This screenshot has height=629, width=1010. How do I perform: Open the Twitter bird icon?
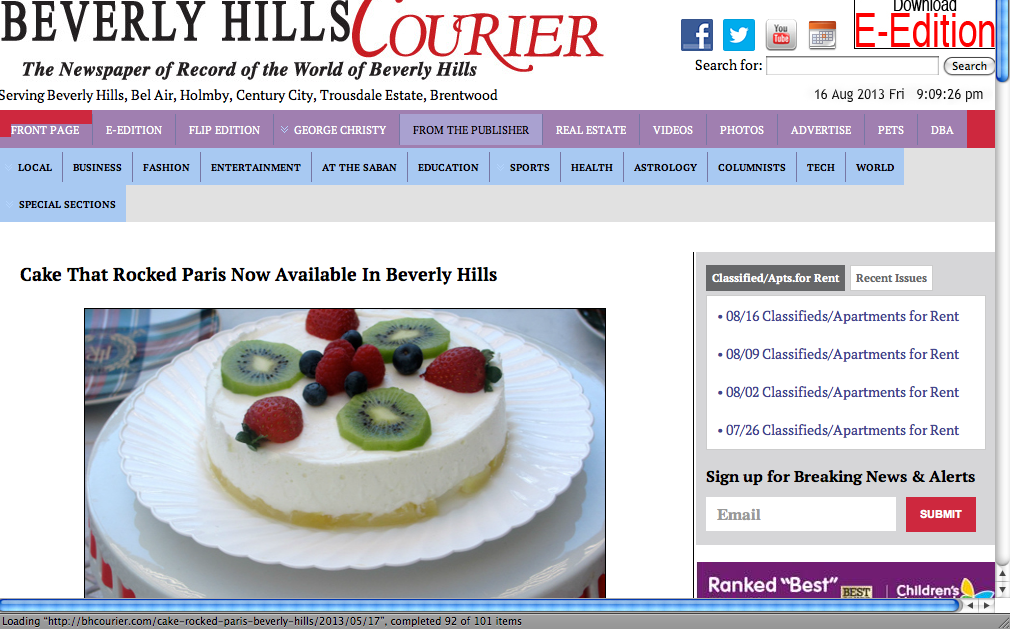click(x=739, y=35)
